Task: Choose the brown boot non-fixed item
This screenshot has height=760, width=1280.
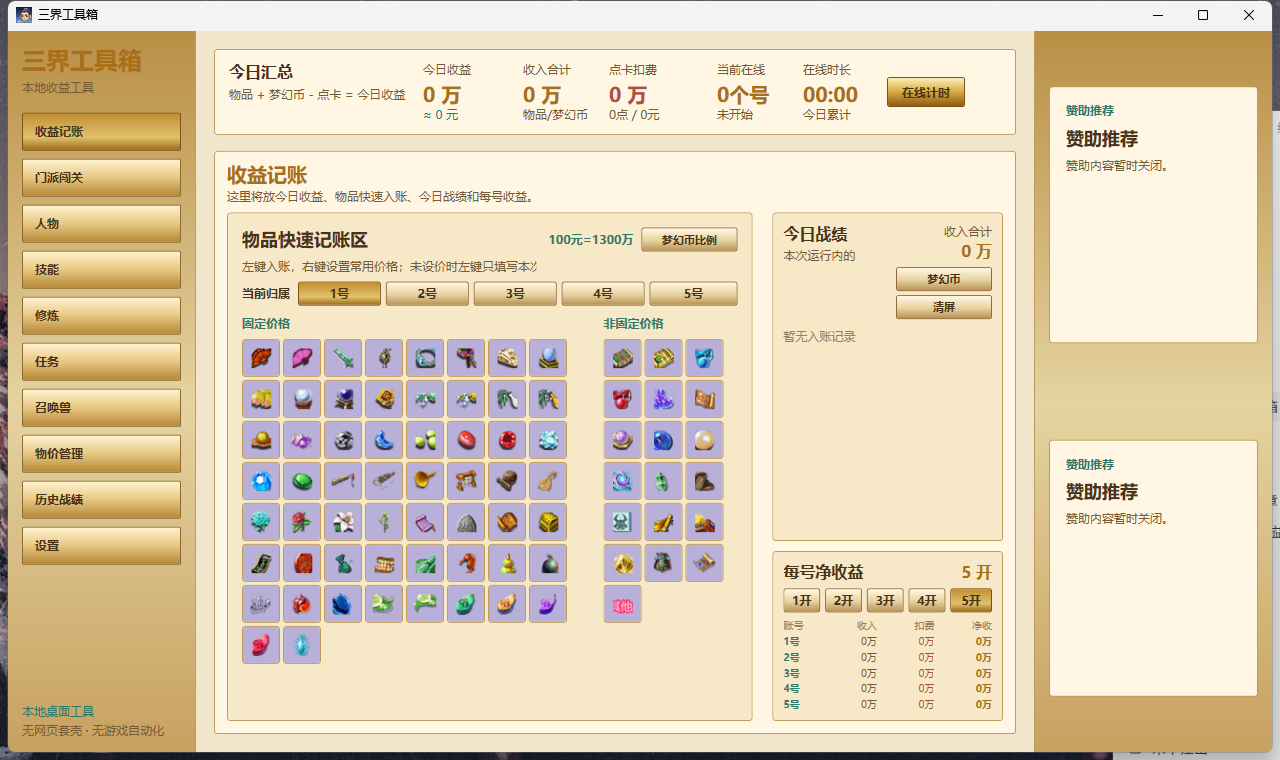Action: tap(705, 481)
